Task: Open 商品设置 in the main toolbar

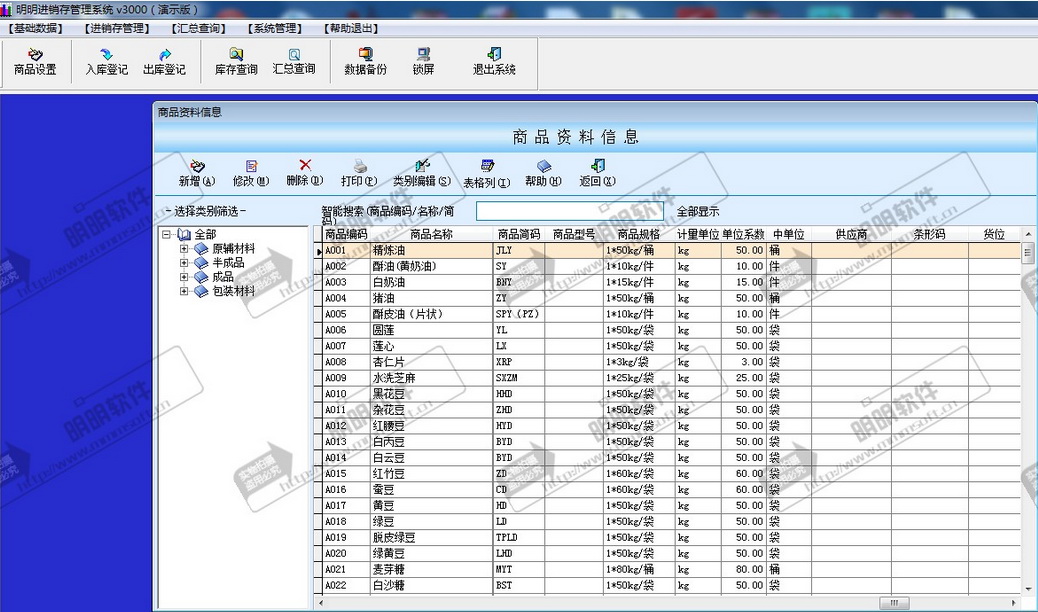Action: point(35,61)
